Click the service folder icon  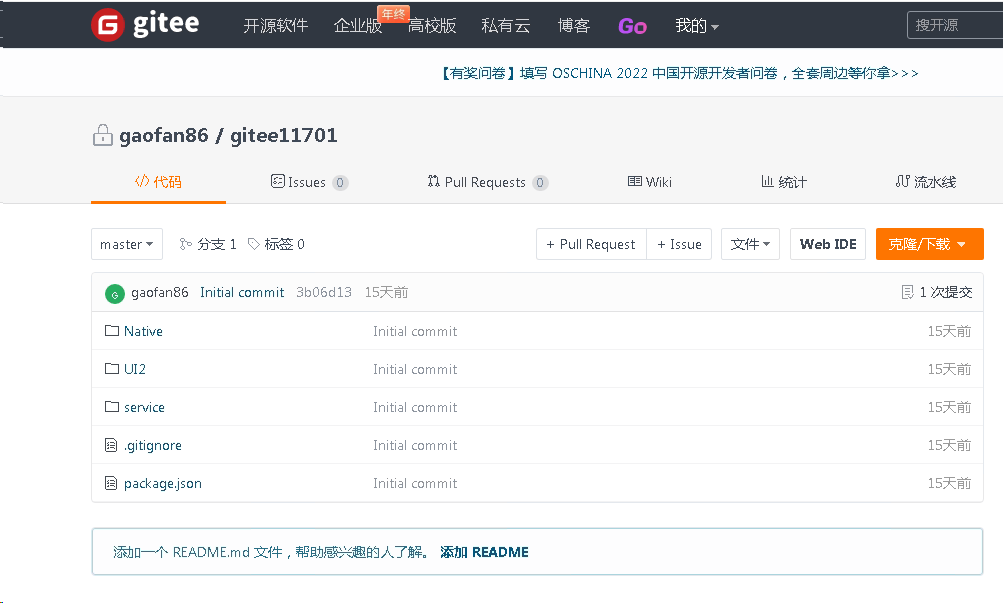(112, 407)
